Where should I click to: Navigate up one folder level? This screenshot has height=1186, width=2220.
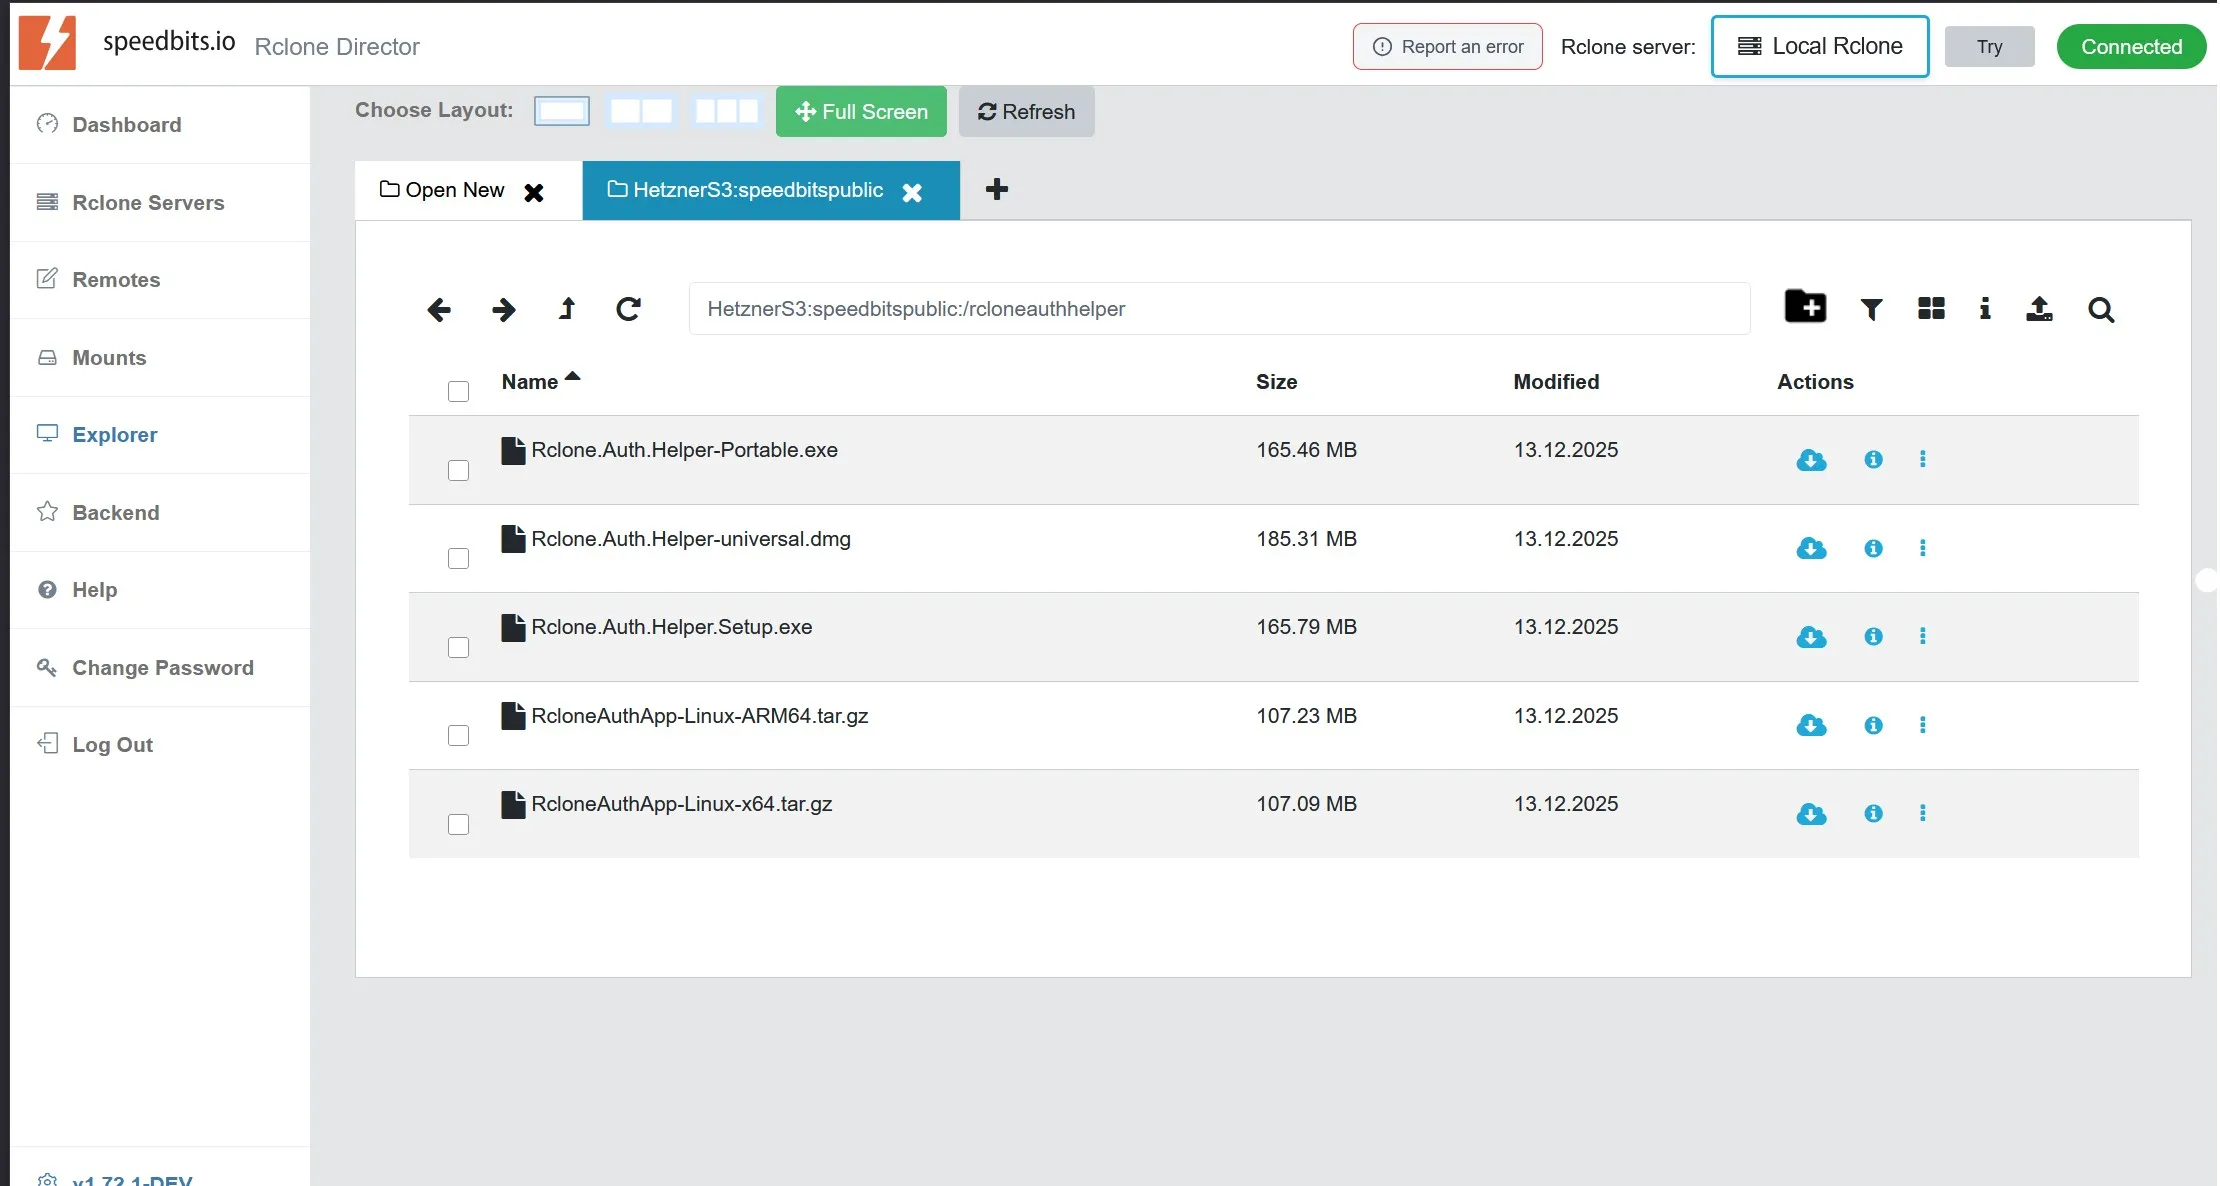coord(567,309)
